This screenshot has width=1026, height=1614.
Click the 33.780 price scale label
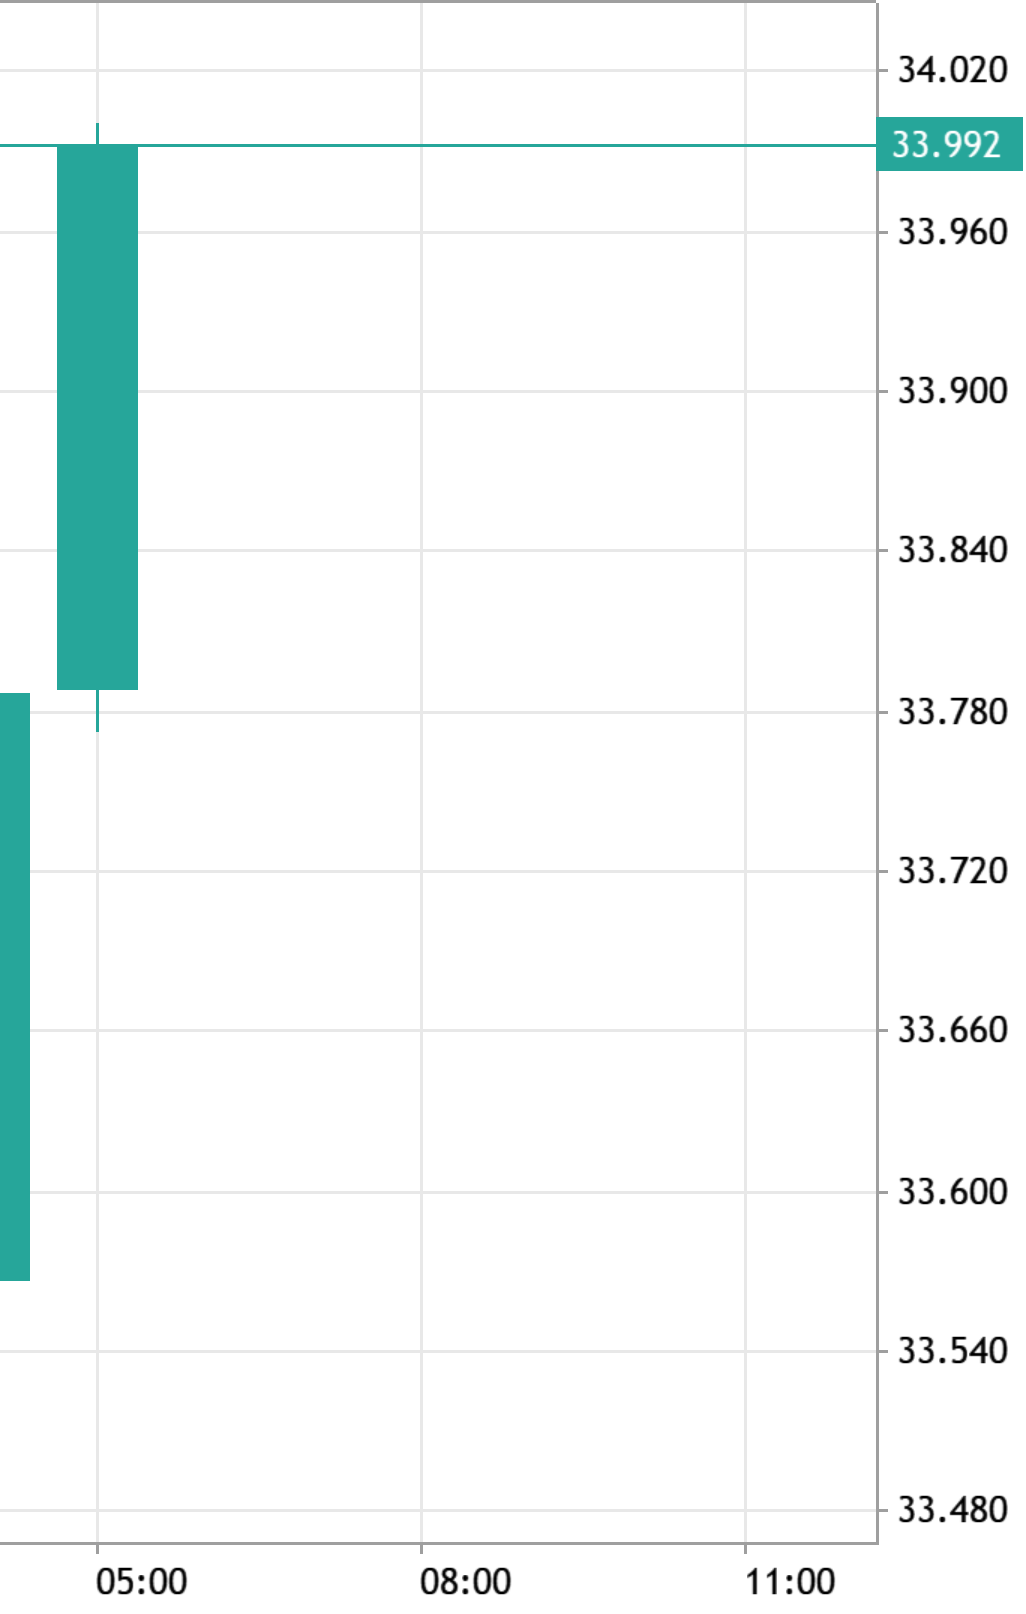(x=952, y=712)
